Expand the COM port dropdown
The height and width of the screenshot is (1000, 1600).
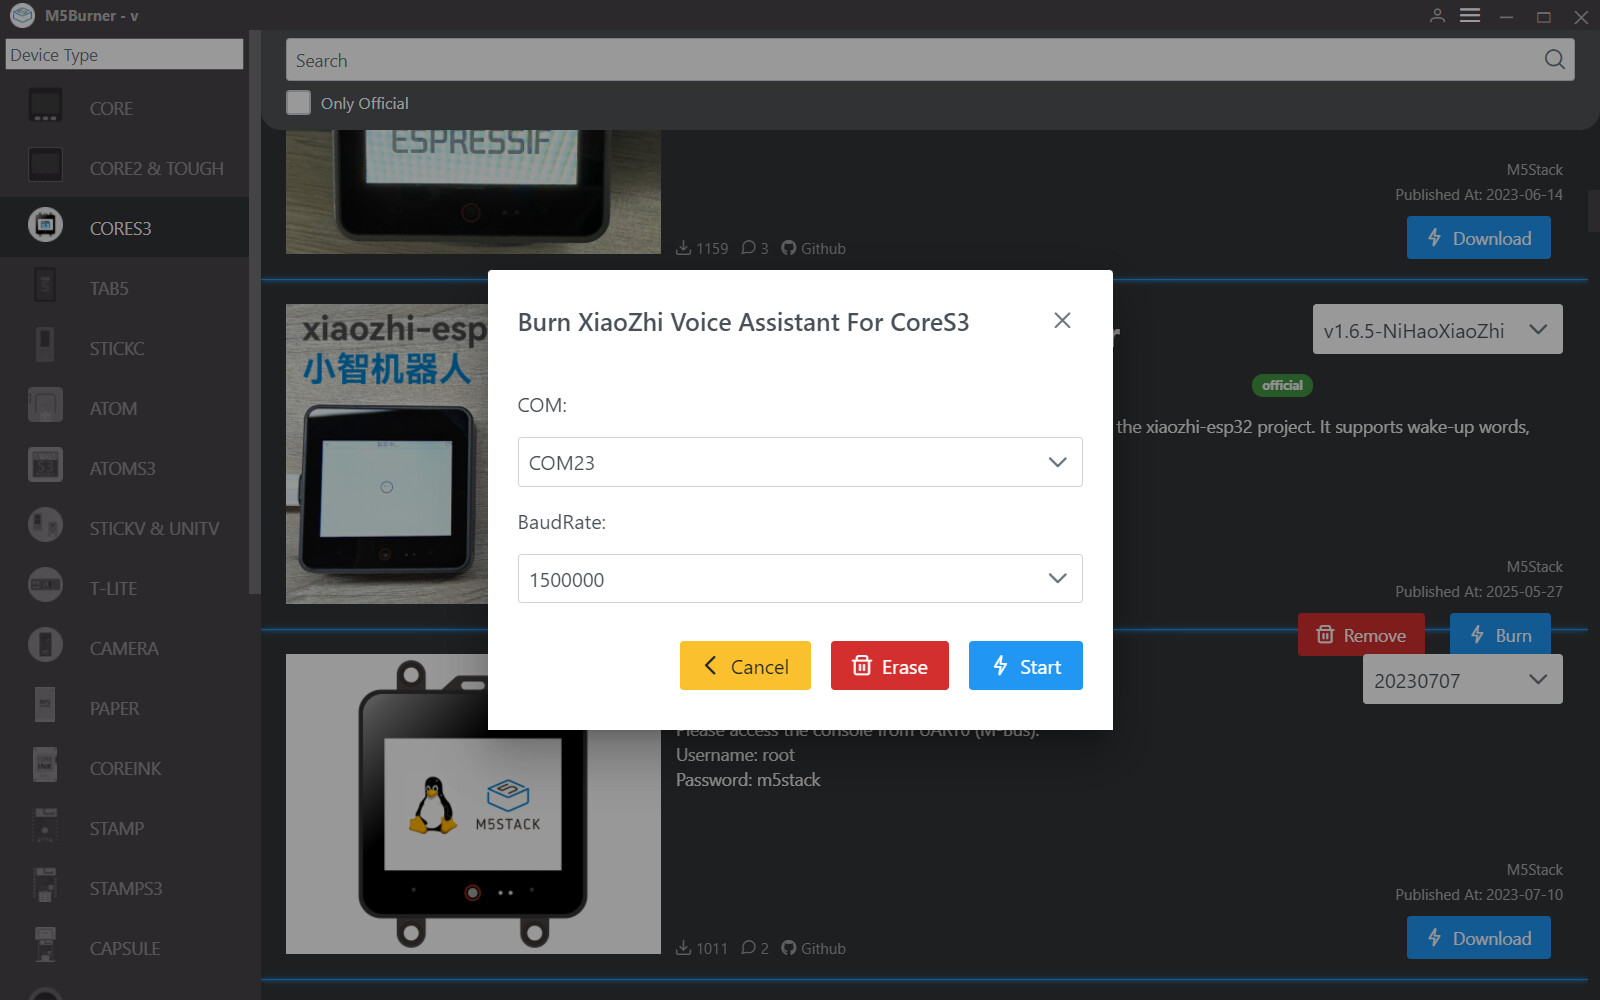(800, 462)
